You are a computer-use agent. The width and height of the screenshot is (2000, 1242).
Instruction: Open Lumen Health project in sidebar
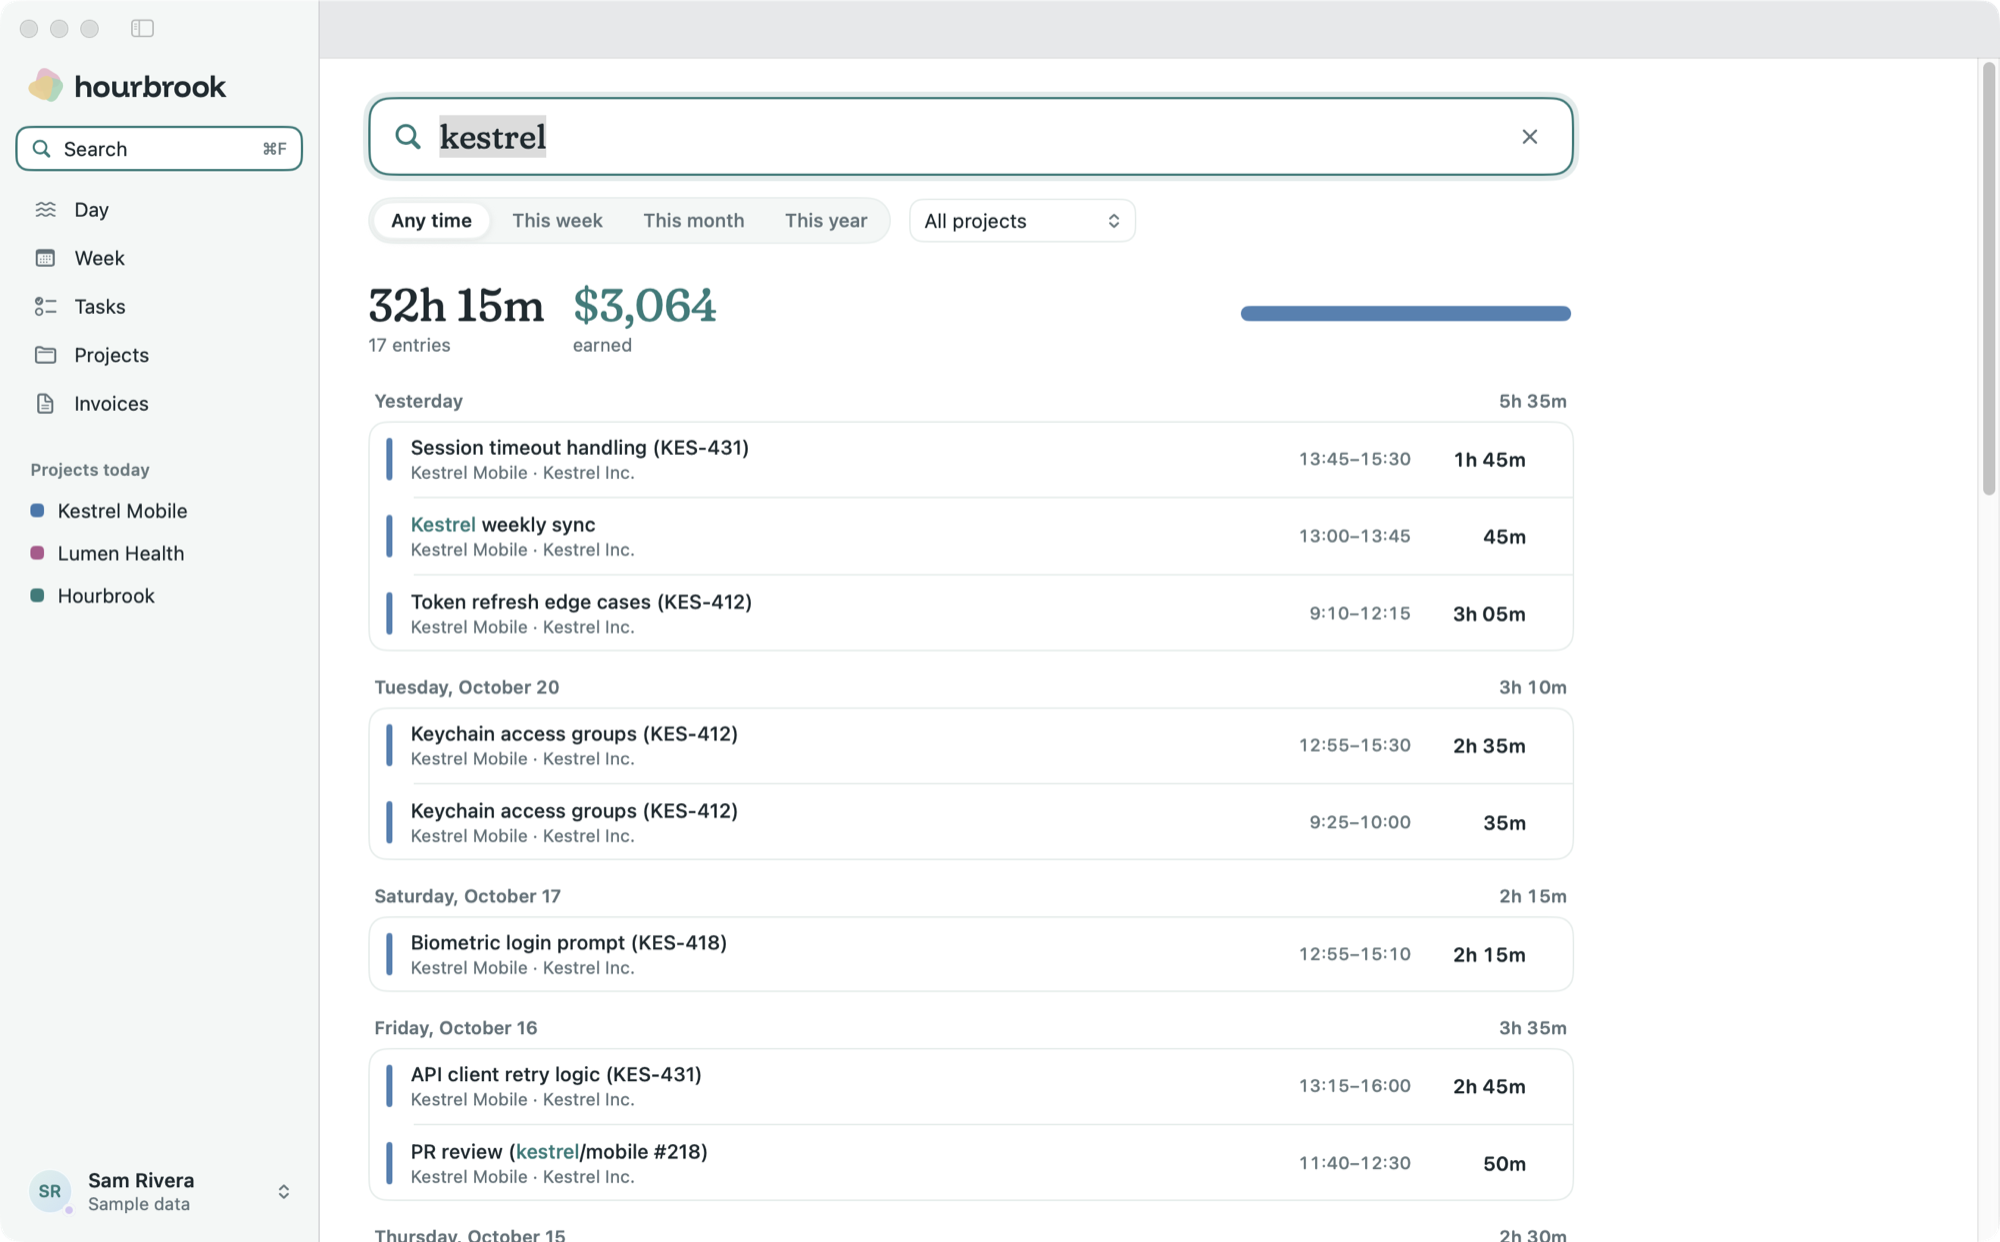(x=120, y=553)
